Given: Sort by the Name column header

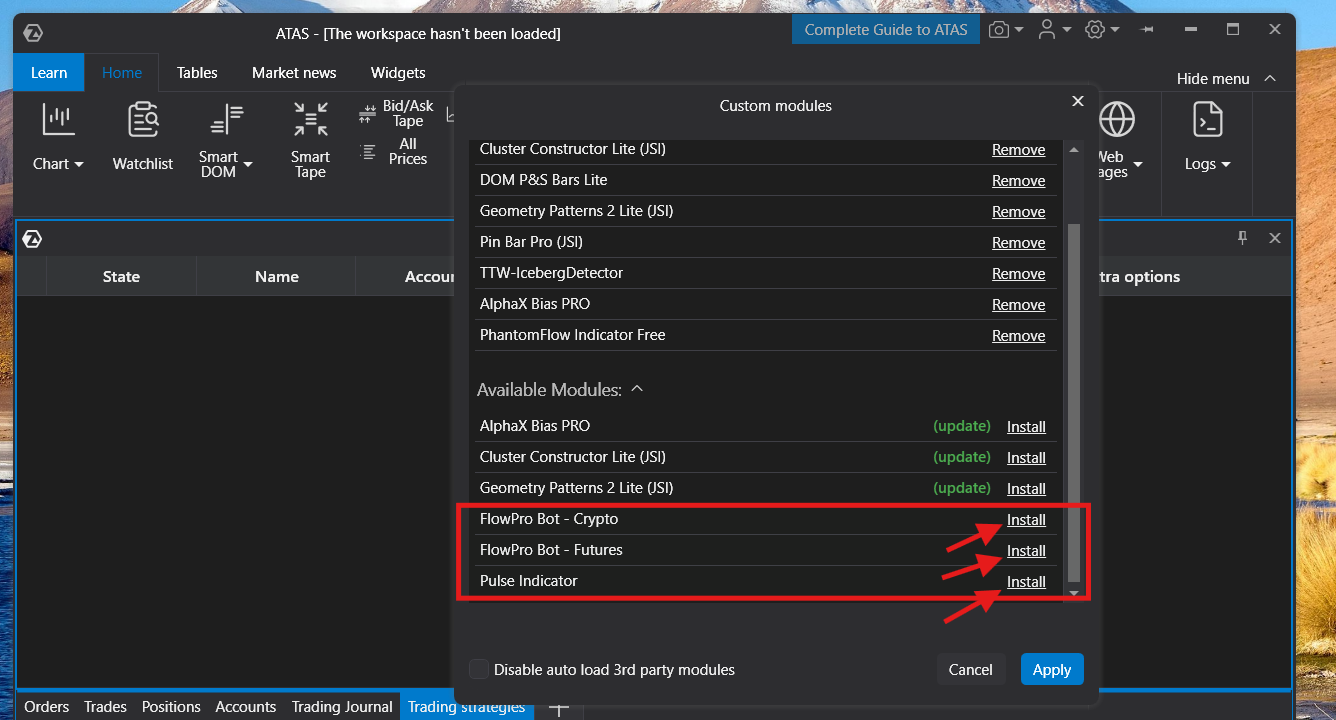Looking at the screenshot, I should click(x=277, y=277).
